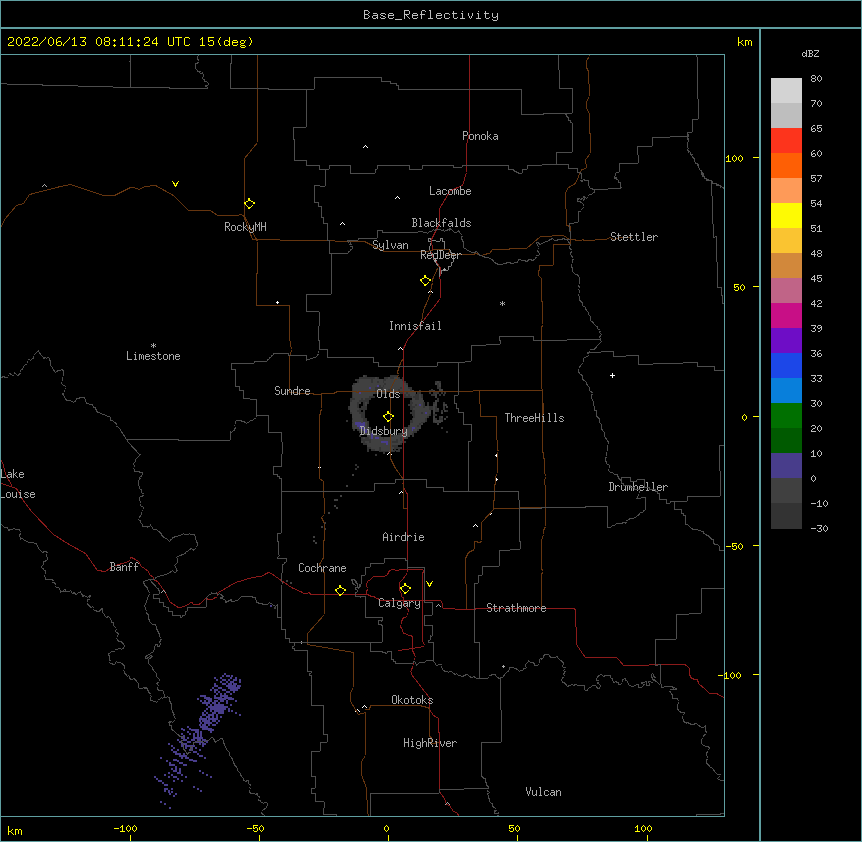Click the Lacombe city label
The height and width of the screenshot is (842, 862).
point(450,191)
